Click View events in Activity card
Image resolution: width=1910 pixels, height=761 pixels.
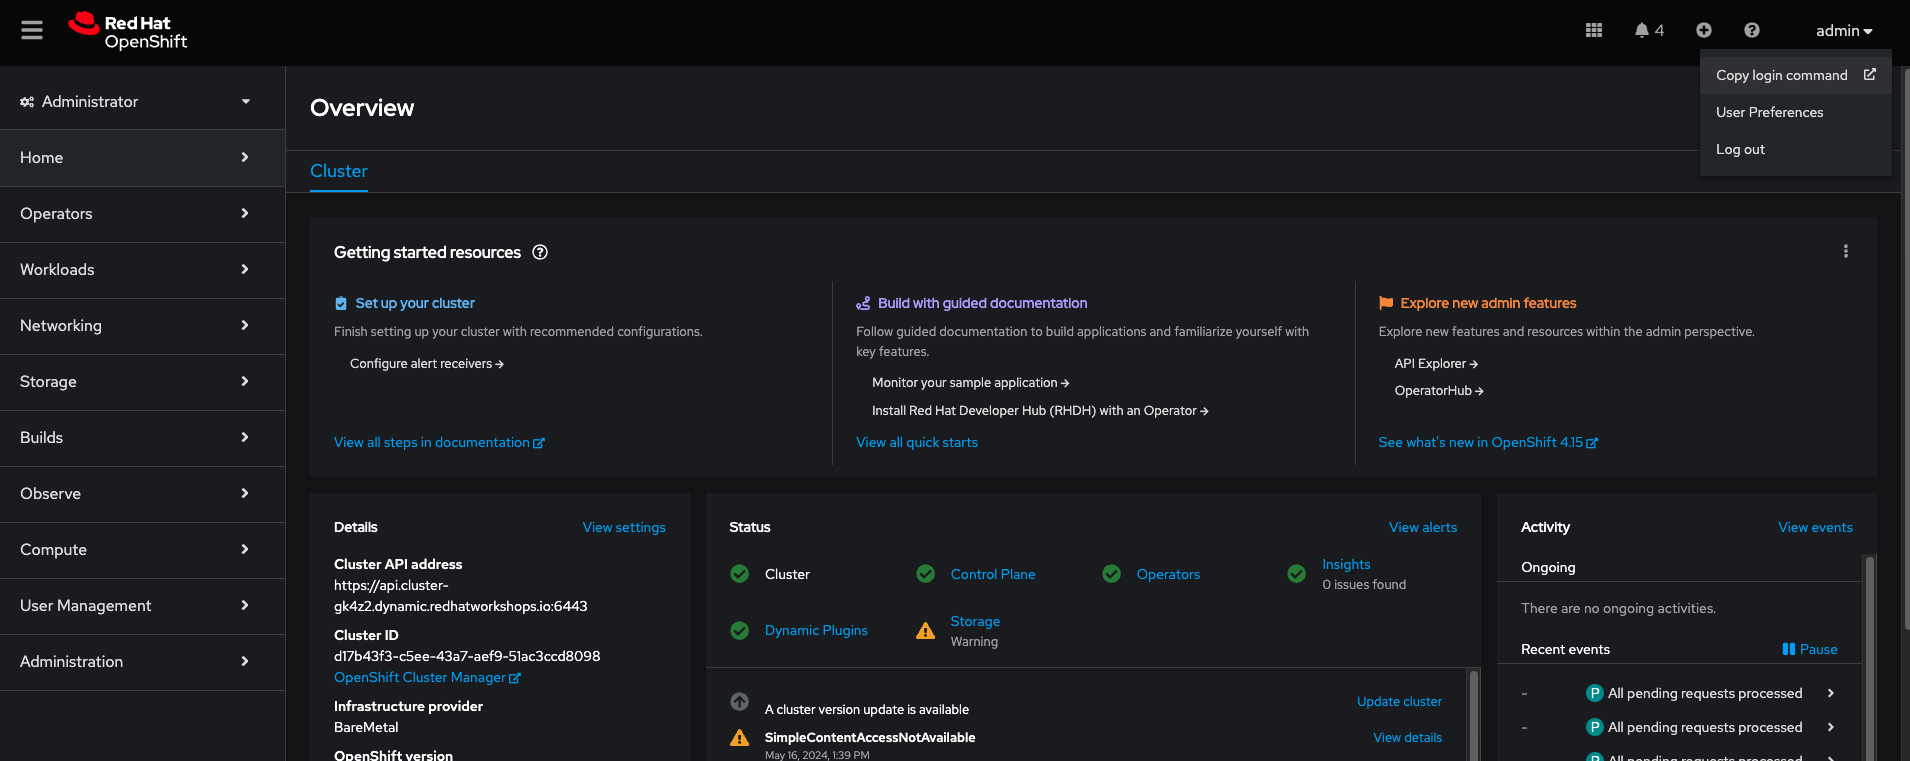(x=1815, y=527)
